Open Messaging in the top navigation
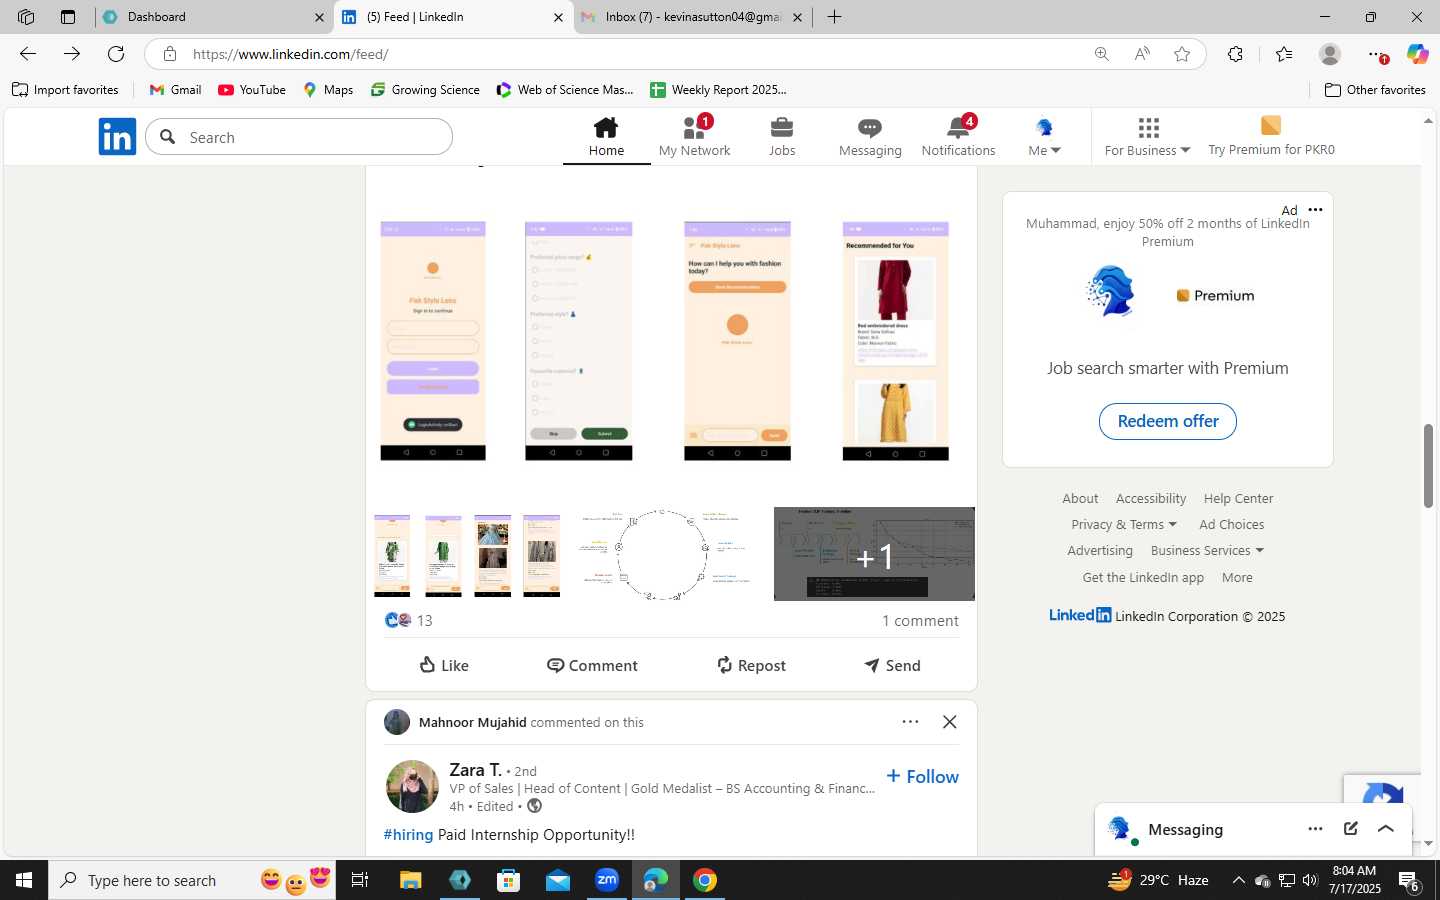 870,137
